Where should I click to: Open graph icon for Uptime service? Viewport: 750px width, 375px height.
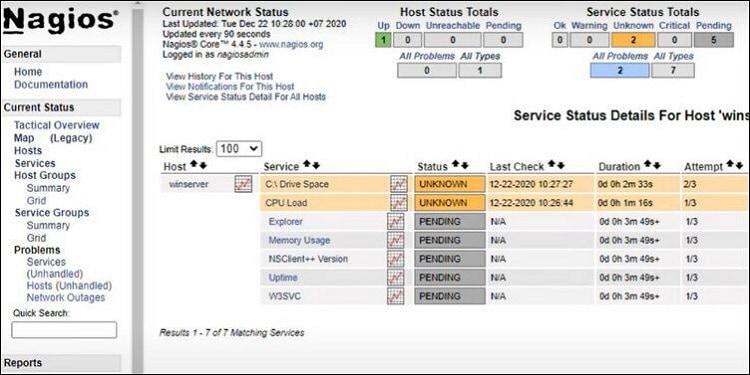click(x=395, y=277)
